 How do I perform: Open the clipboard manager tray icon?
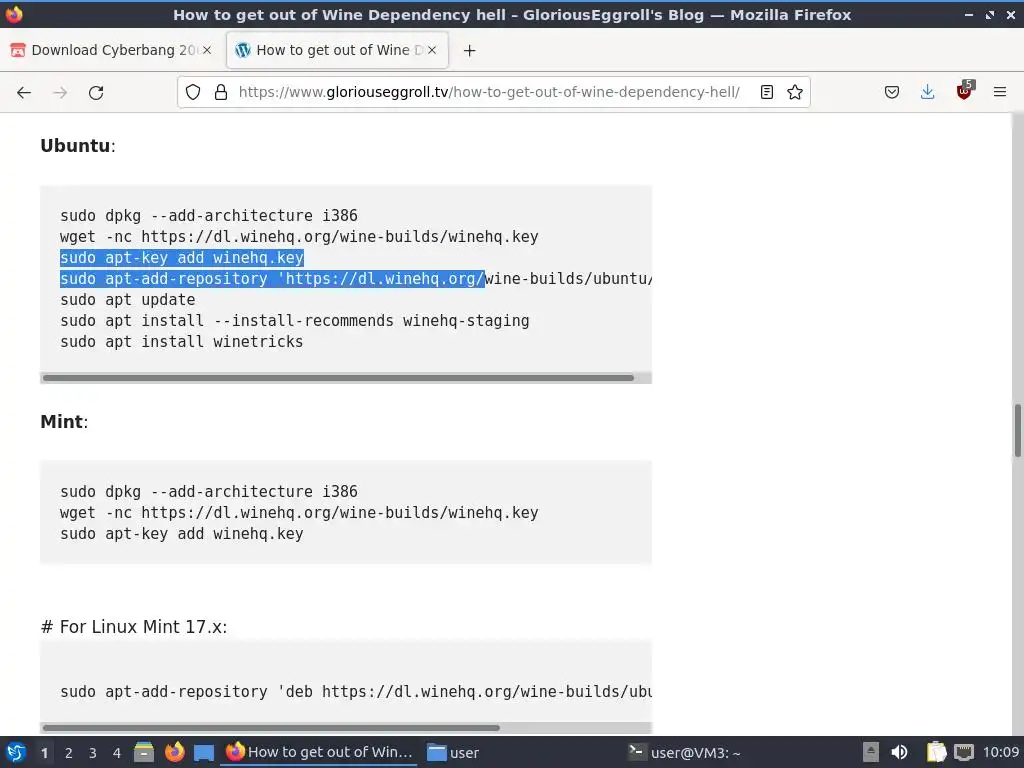tap(936, 752)
